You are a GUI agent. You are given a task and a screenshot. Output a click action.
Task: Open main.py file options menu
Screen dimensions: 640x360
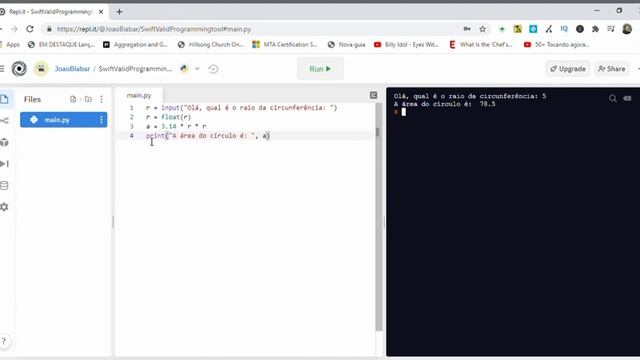pos(101,120)
